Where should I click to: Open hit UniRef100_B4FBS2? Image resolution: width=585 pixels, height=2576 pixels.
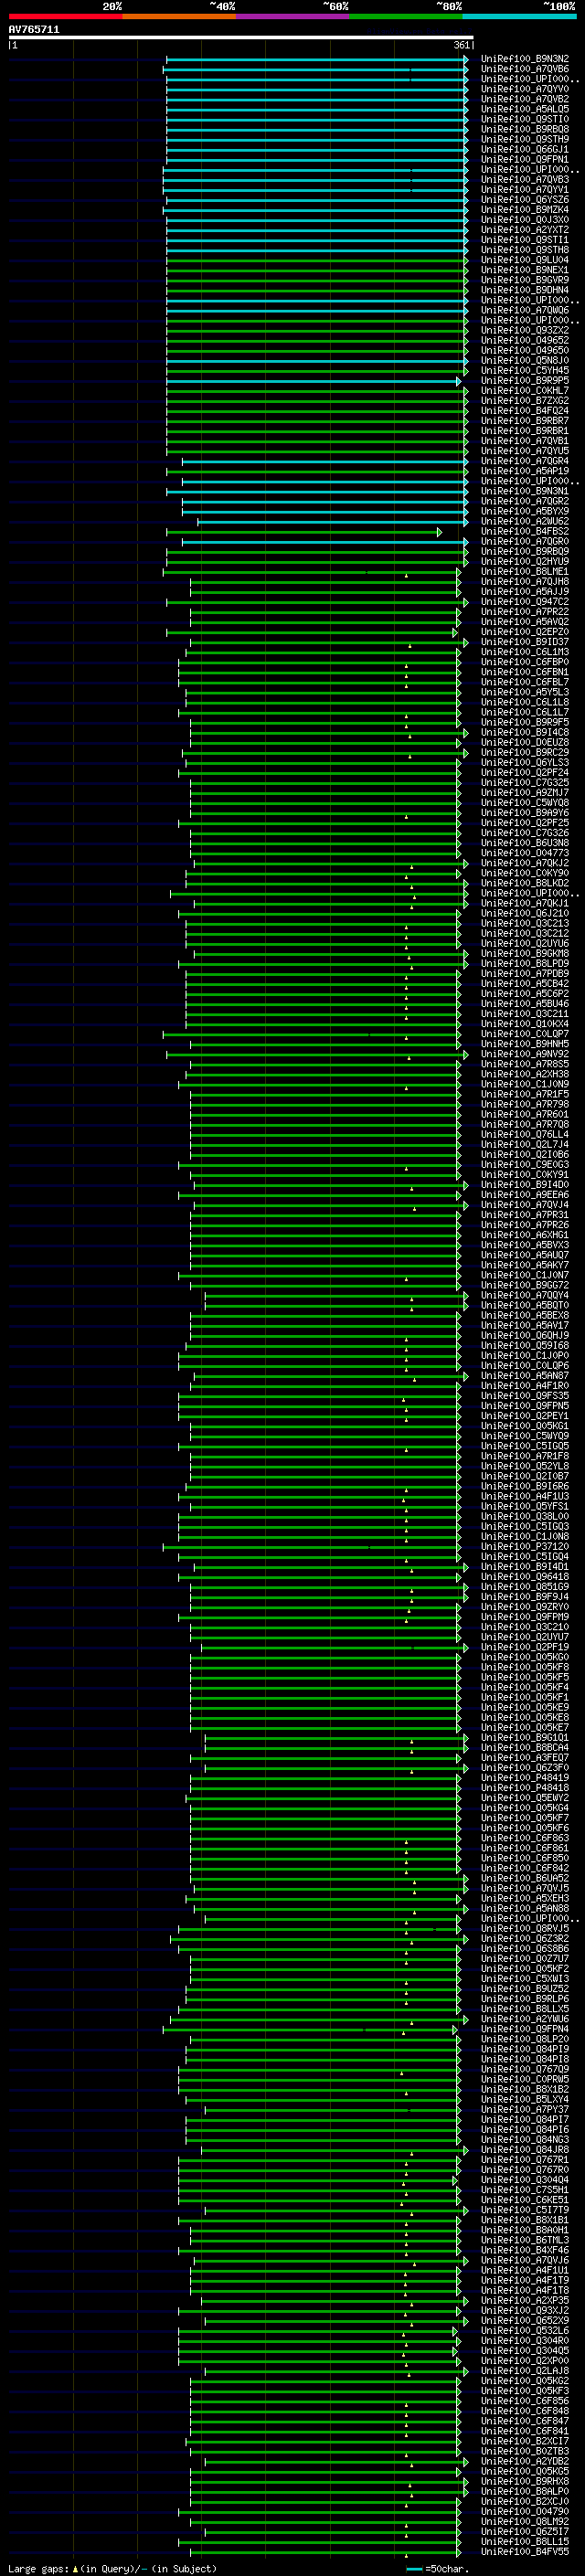525,532
